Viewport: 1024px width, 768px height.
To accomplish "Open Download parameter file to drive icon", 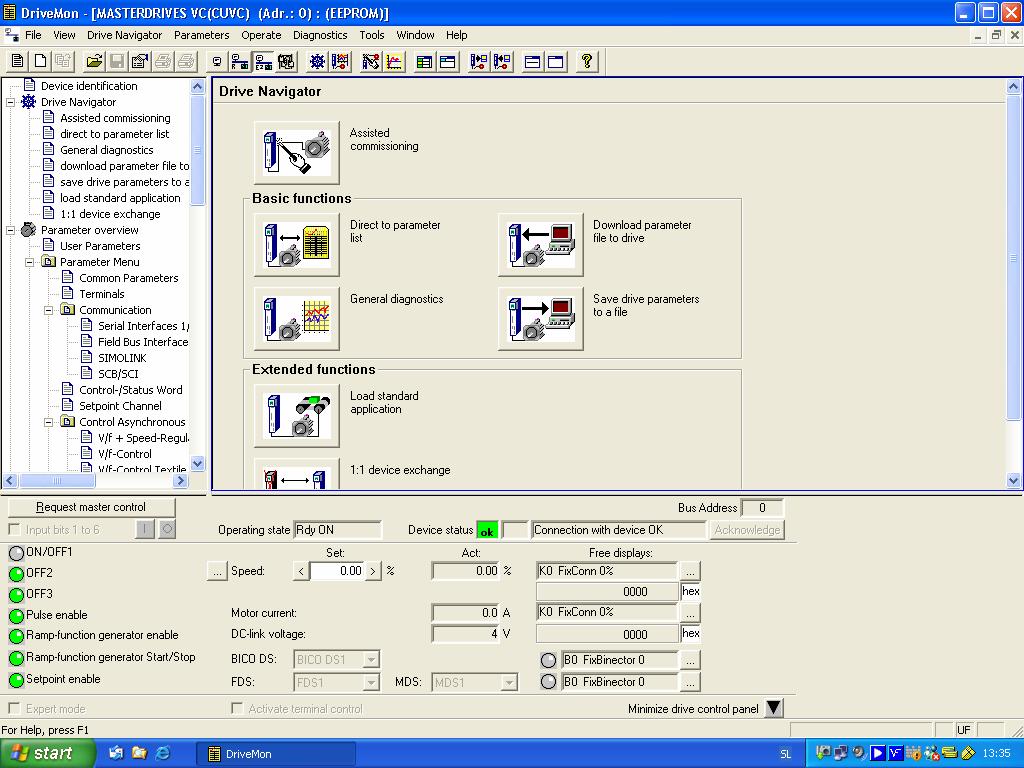I will coord(541,244).
